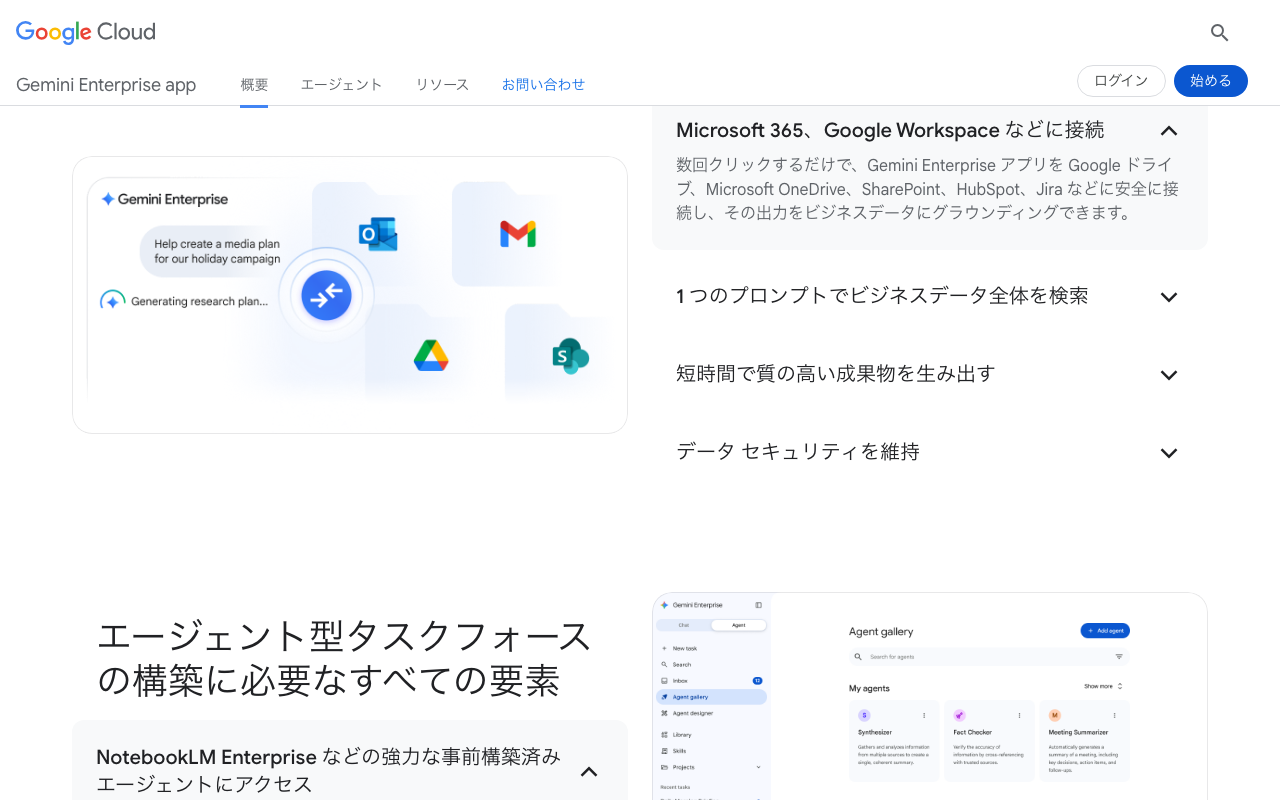
Task: Click the Gemini Enterprise app title
Action: tap(106, 85)
